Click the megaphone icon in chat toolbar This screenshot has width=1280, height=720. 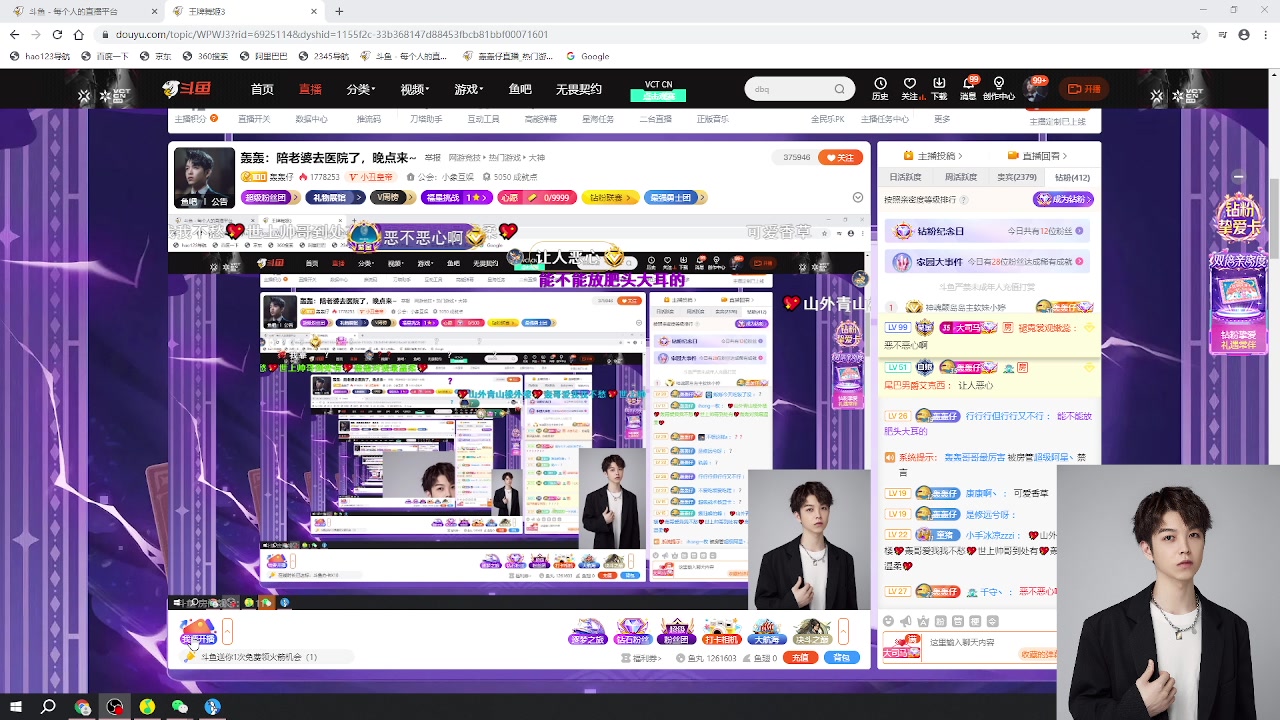906,621
